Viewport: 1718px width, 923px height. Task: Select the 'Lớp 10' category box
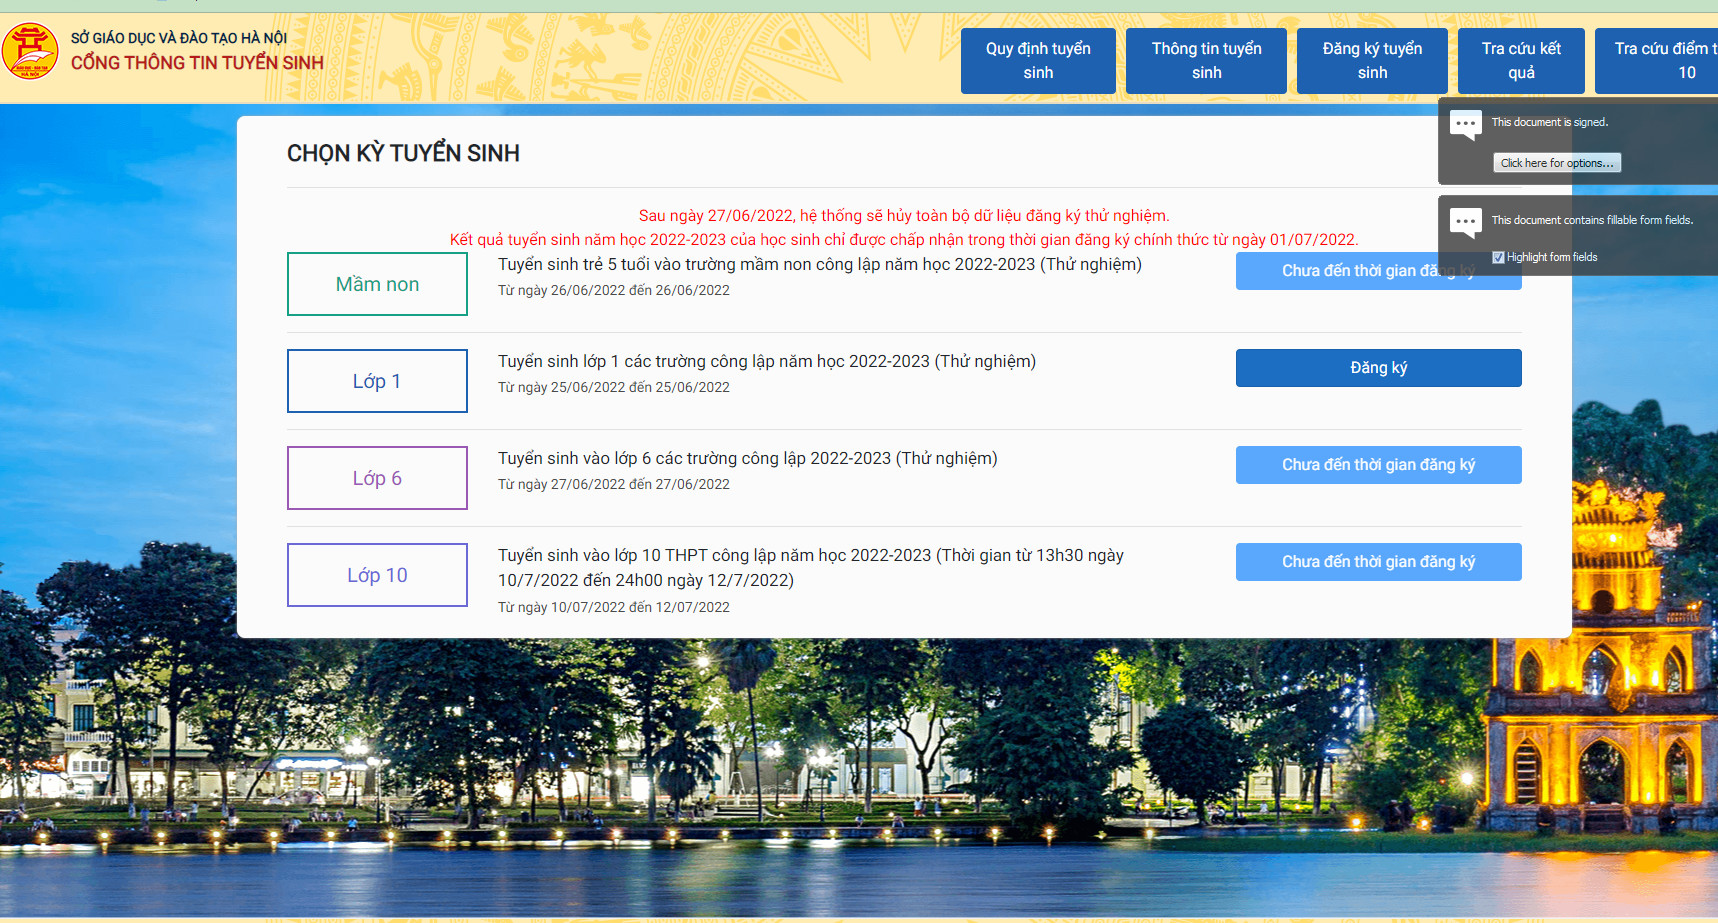[377, 575]
